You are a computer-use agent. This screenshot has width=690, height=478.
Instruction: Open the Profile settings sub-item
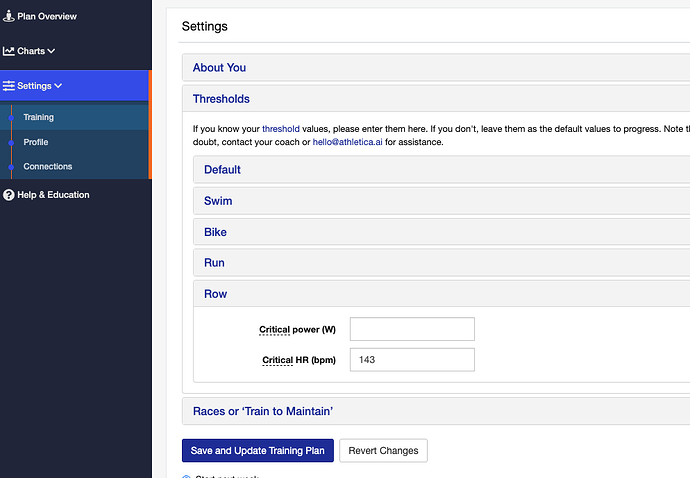[x=36, y=142]
